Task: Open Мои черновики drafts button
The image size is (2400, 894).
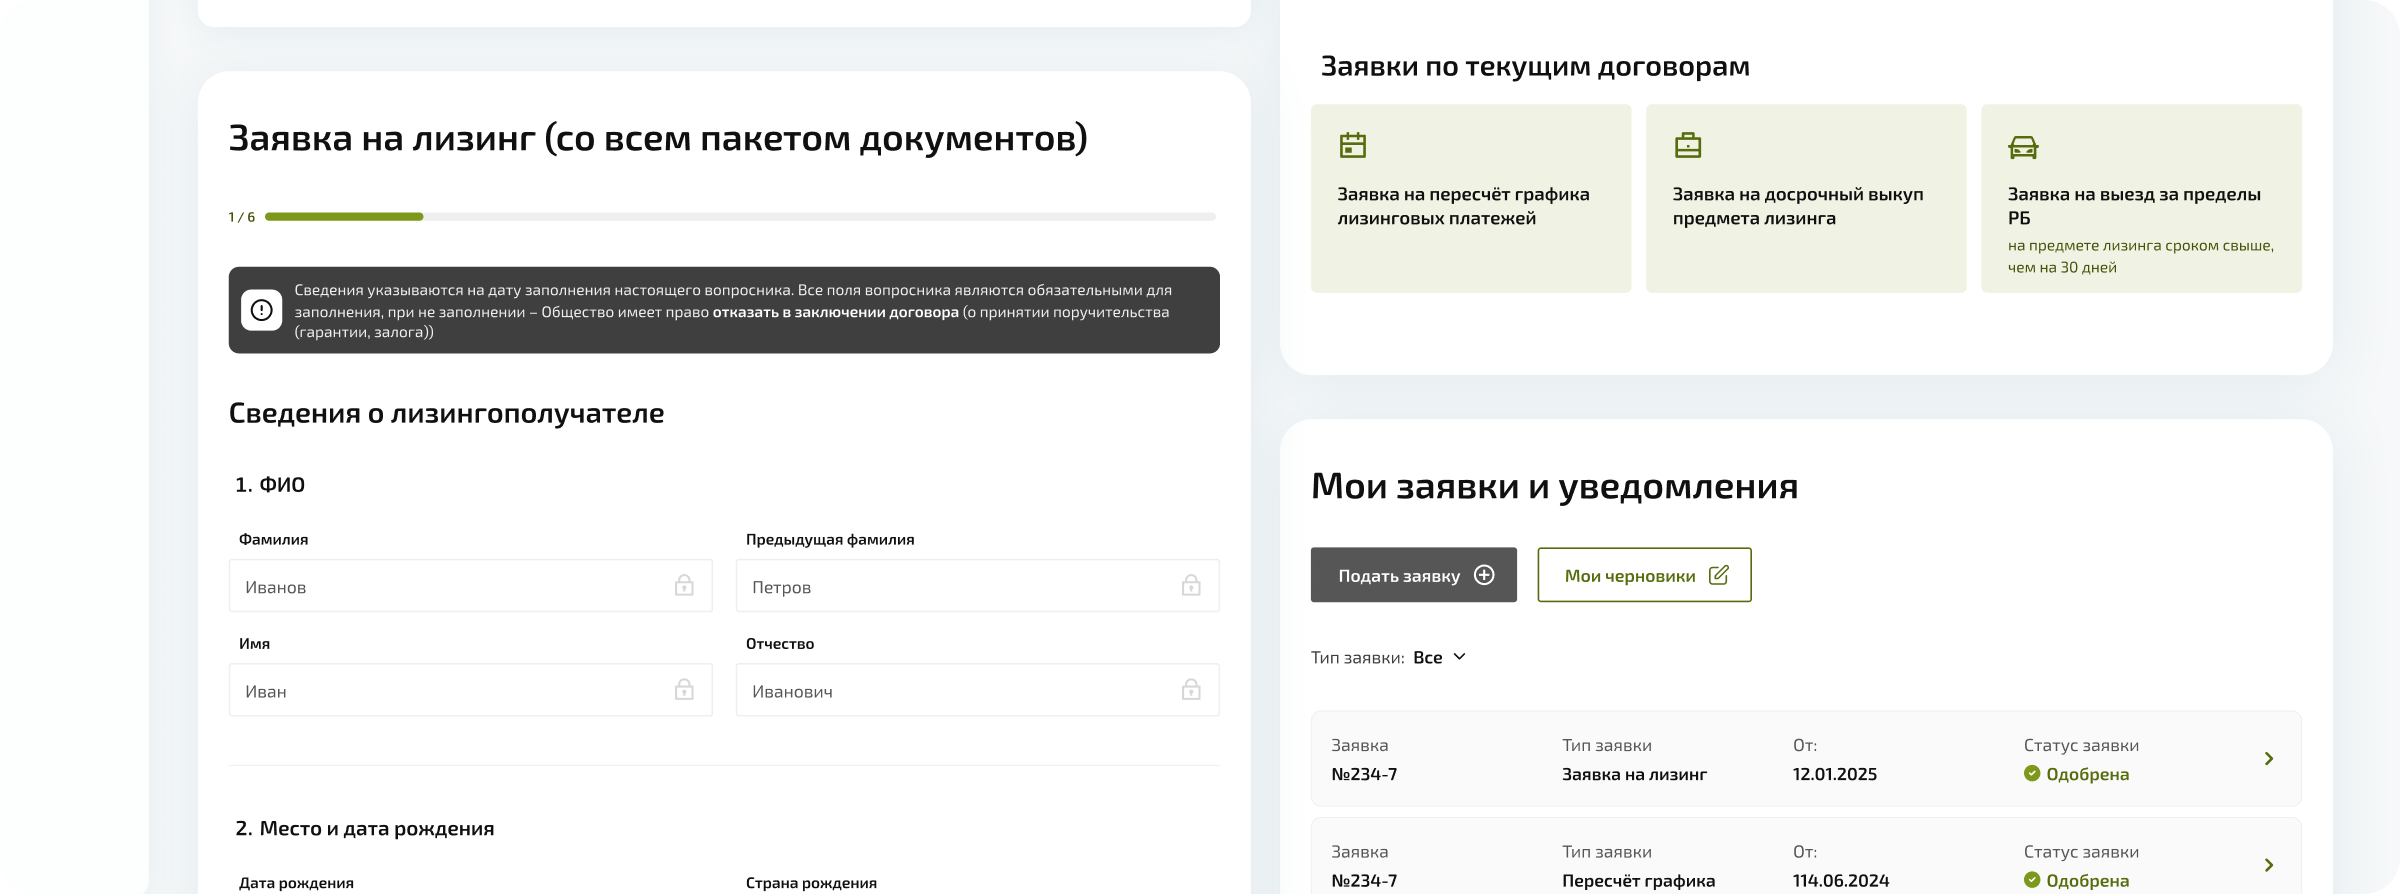Action: 1644,575
